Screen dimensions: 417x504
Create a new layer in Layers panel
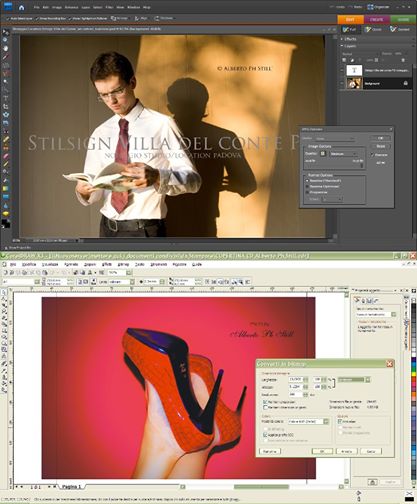(345, 60)
